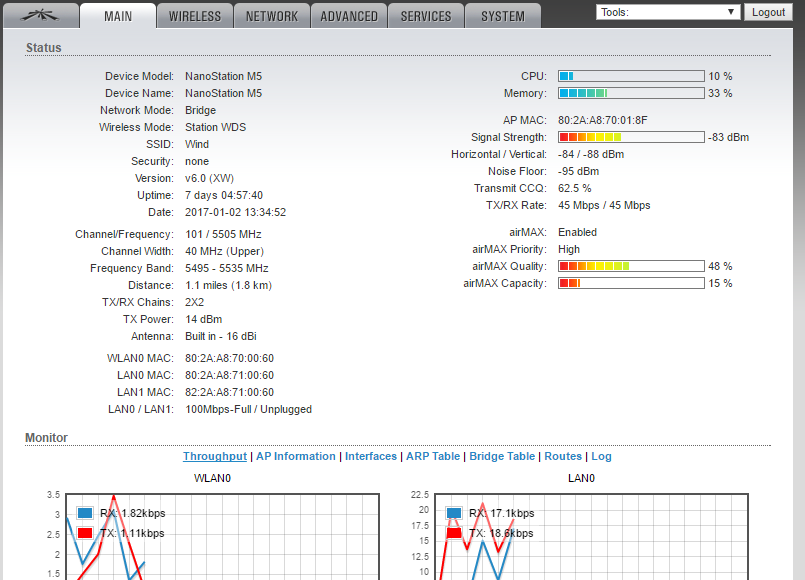805x580 pixels.
Task: Open the AP Information link
Action: pos(296,456)
